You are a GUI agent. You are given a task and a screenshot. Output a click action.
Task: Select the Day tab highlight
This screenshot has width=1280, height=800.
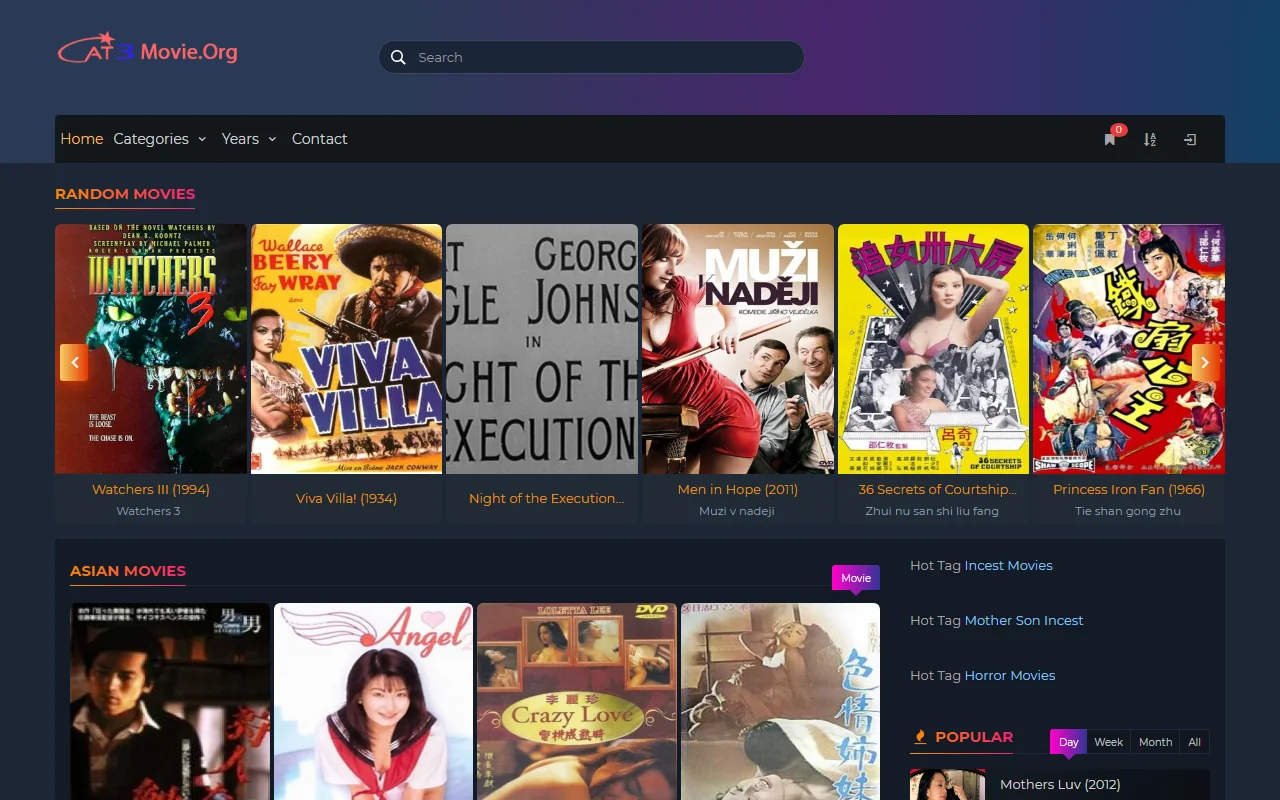point(1068,741)
